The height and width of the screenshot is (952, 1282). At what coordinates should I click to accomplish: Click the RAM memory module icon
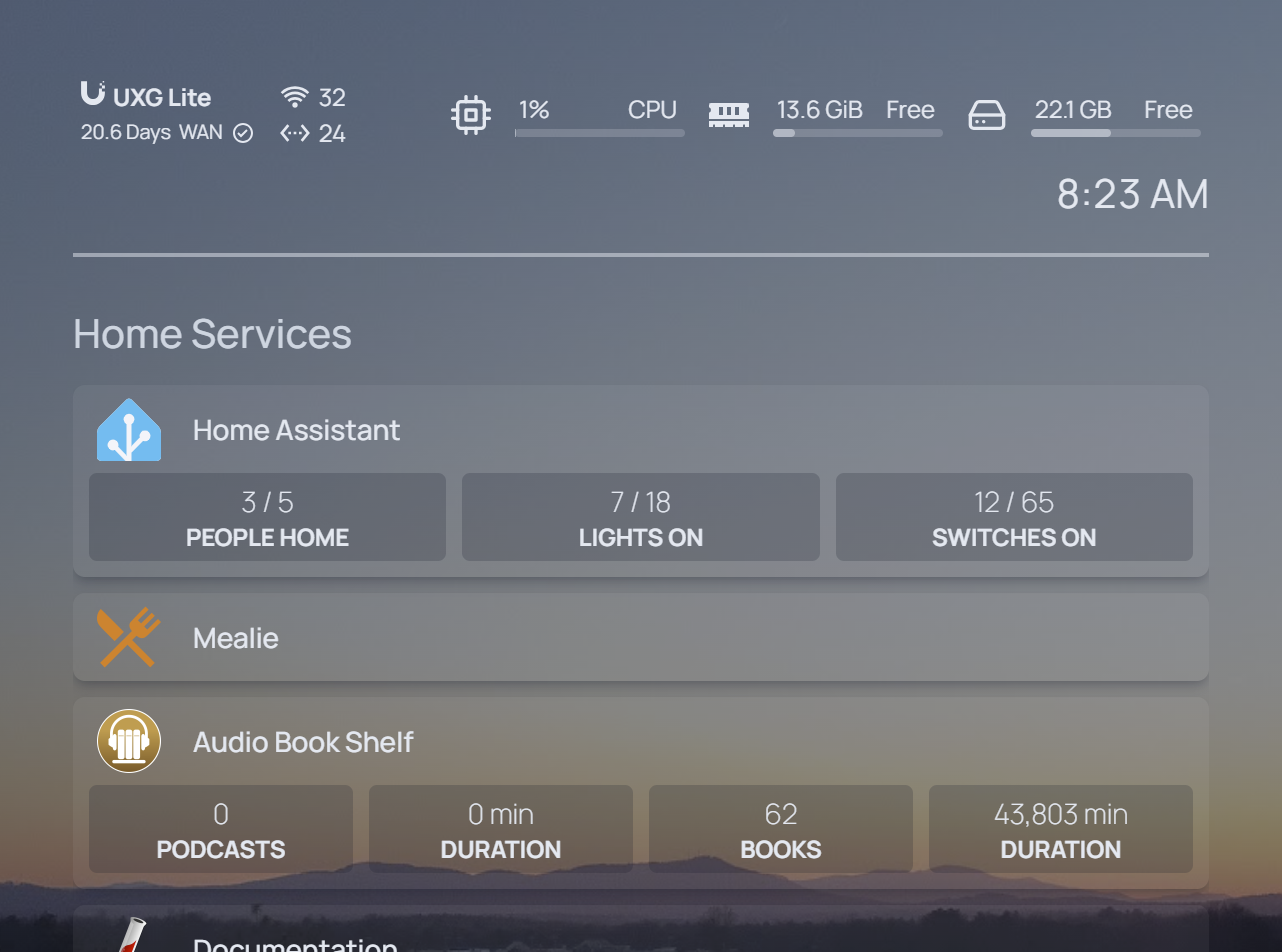729,115
